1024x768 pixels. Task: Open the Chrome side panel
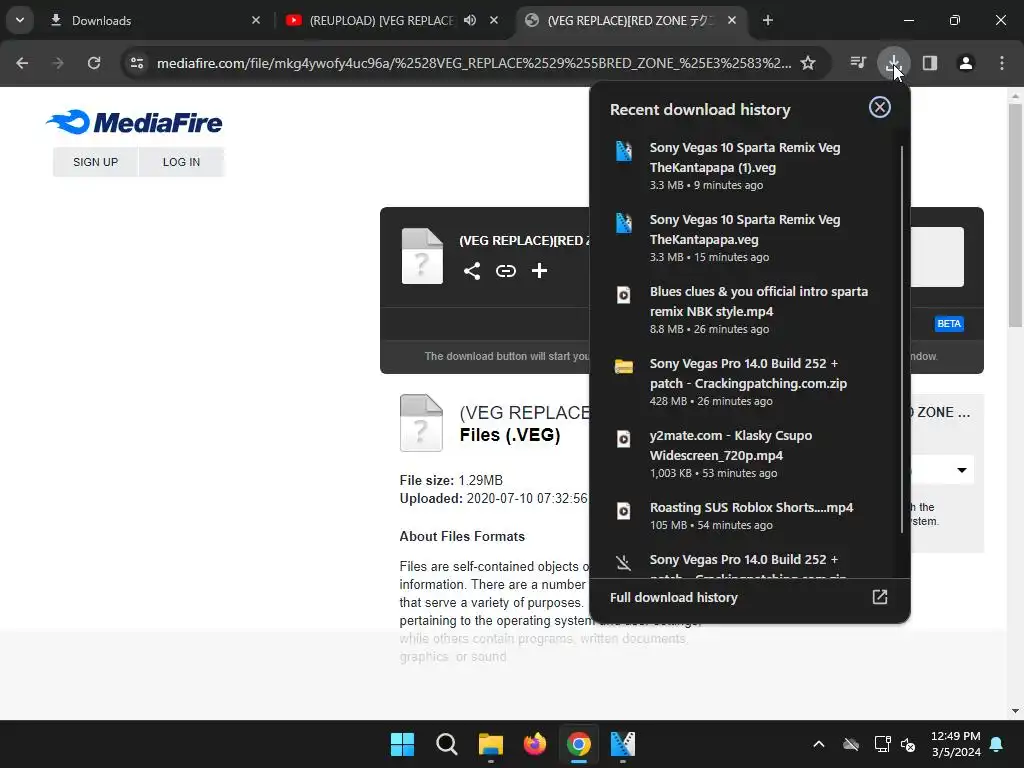pos(930,63)
